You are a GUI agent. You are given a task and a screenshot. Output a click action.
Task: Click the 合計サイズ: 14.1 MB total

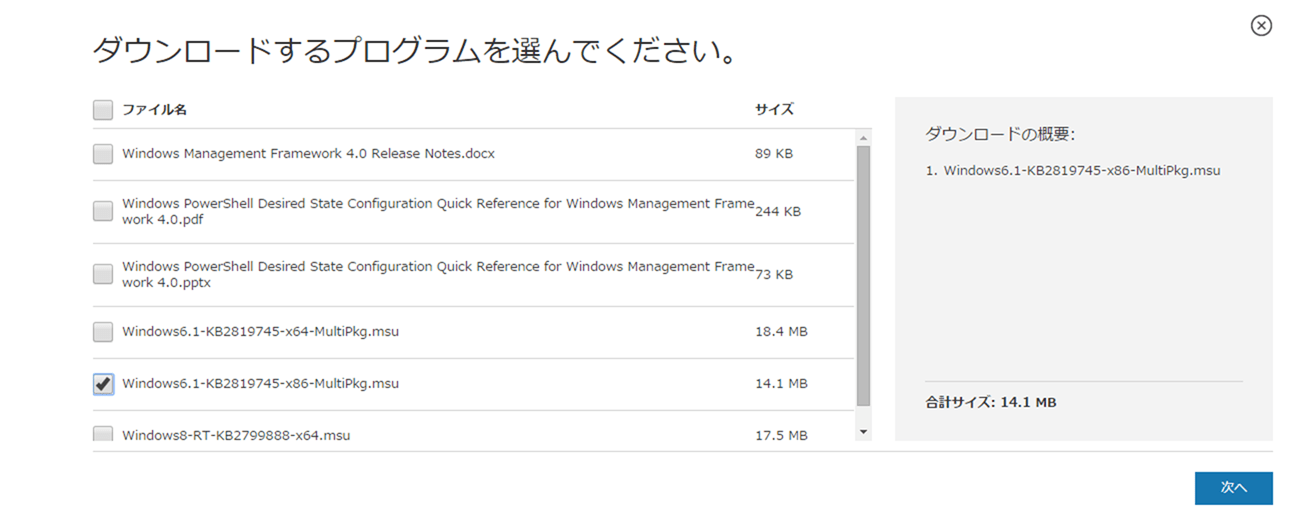(x=991, y=403)
